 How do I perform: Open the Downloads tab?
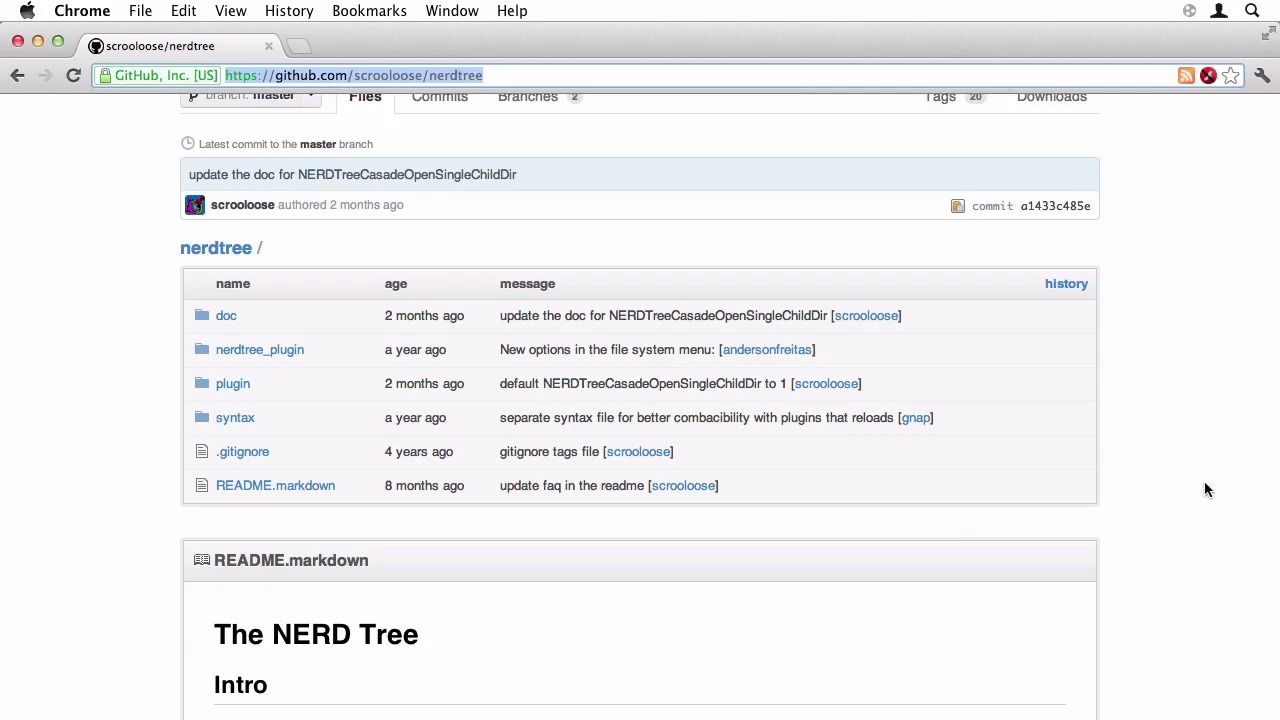[1052, 97]
